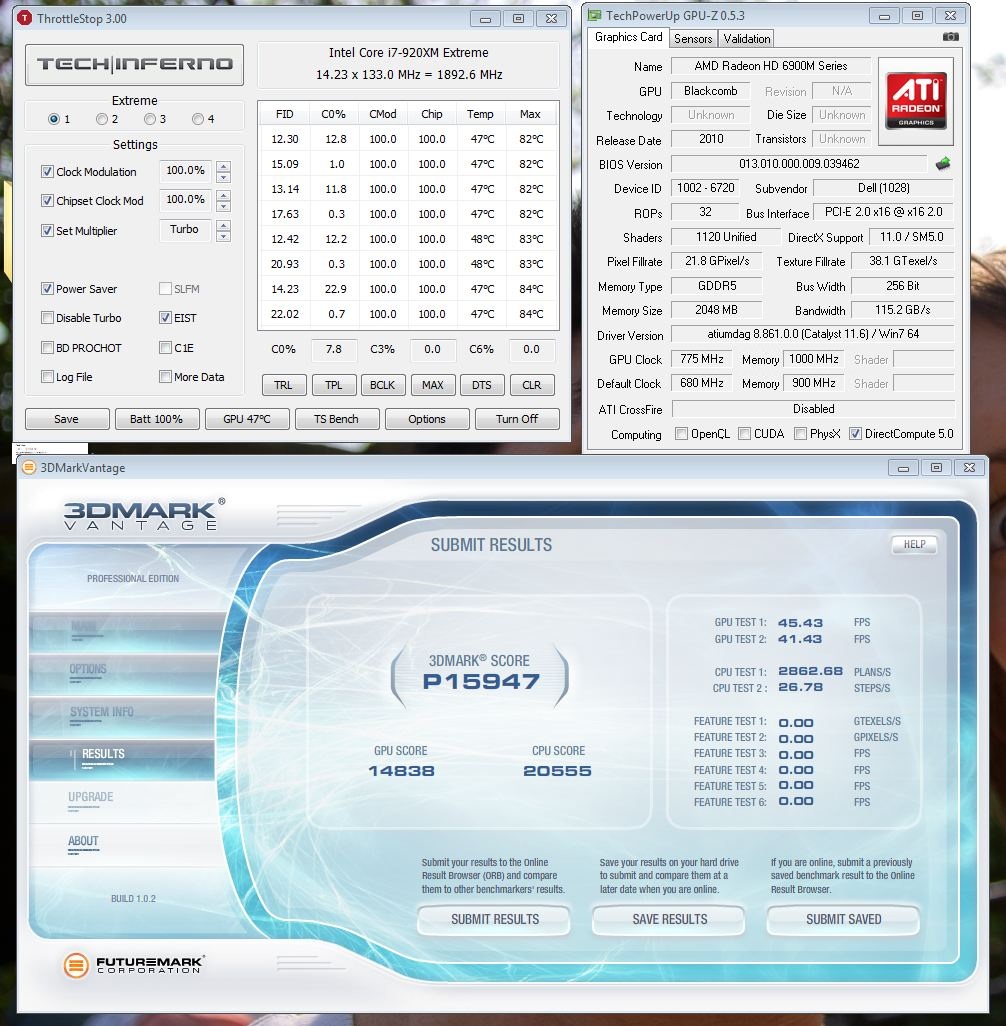Click the Set Multiplier Turbo value field
1006x1026 pixels.
click(185, 230)
